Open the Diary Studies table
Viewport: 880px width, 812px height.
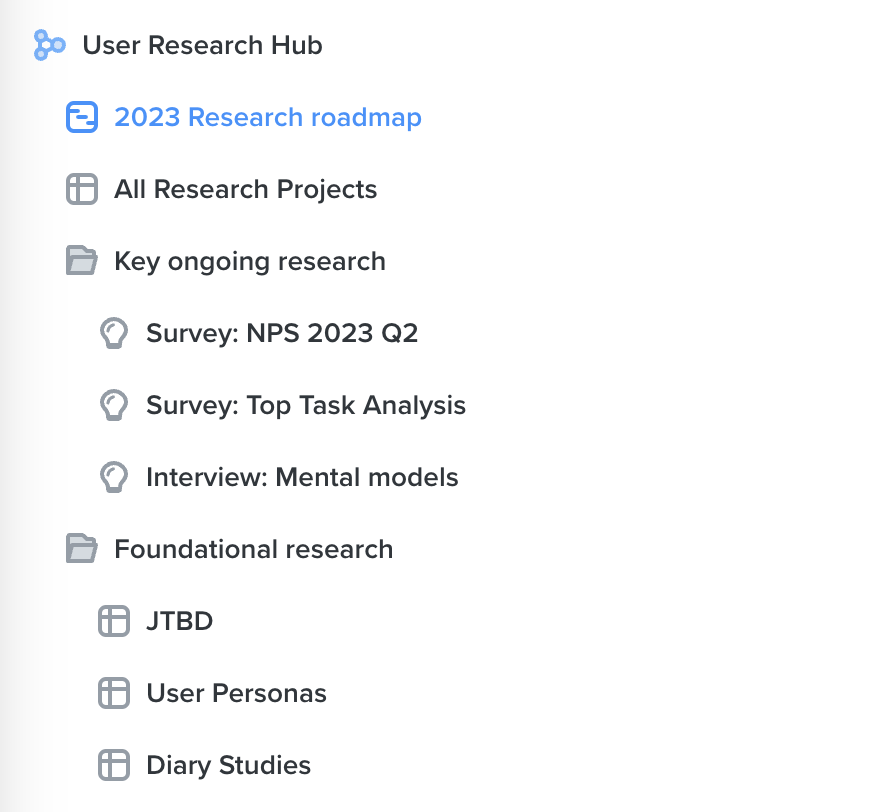pos(228,765)
